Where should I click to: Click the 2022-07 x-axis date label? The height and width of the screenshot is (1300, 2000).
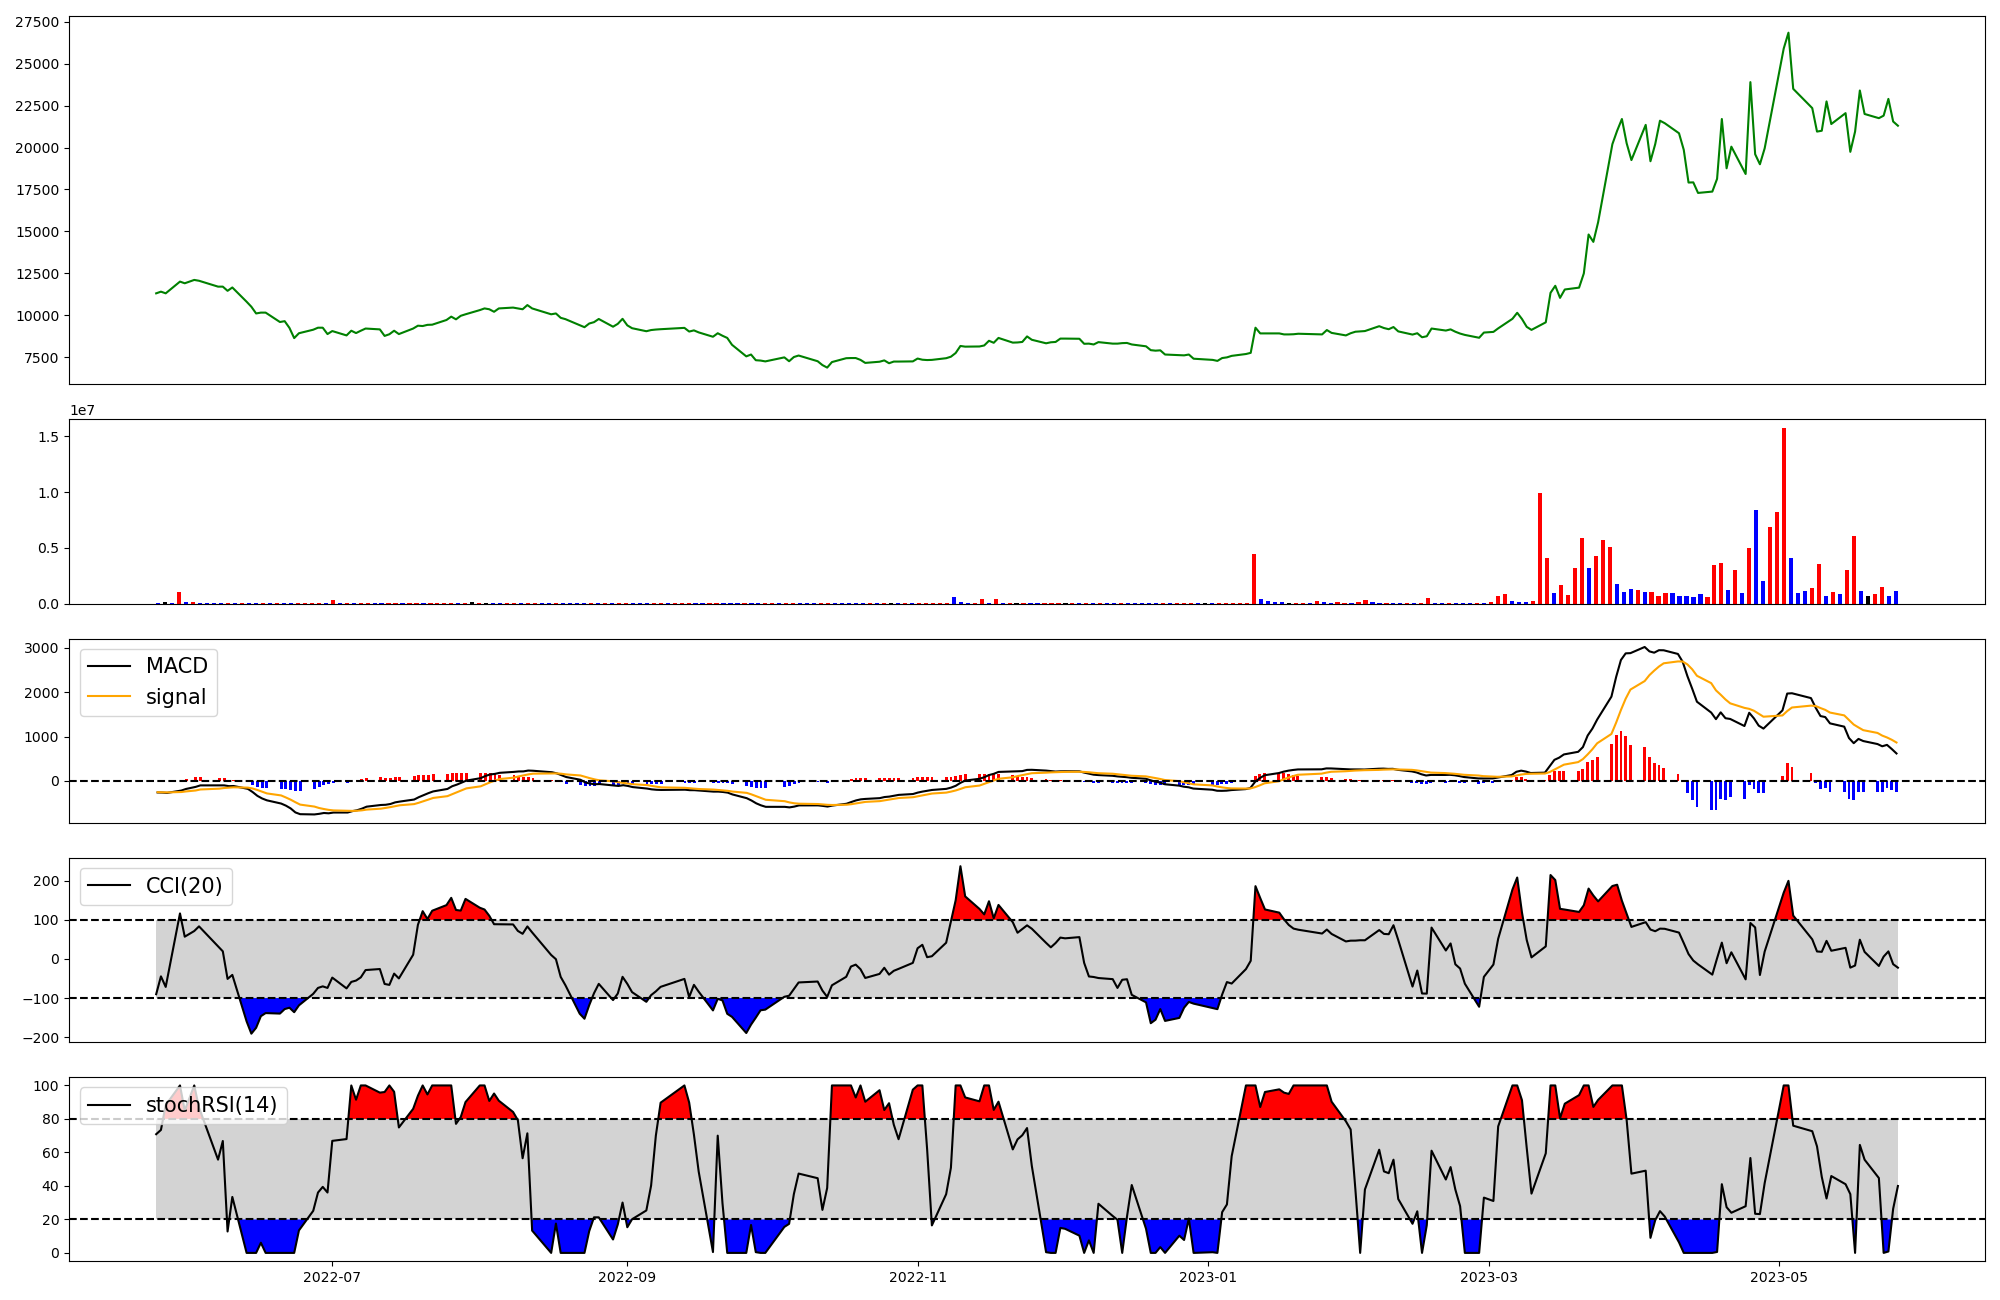[332, 1277]
